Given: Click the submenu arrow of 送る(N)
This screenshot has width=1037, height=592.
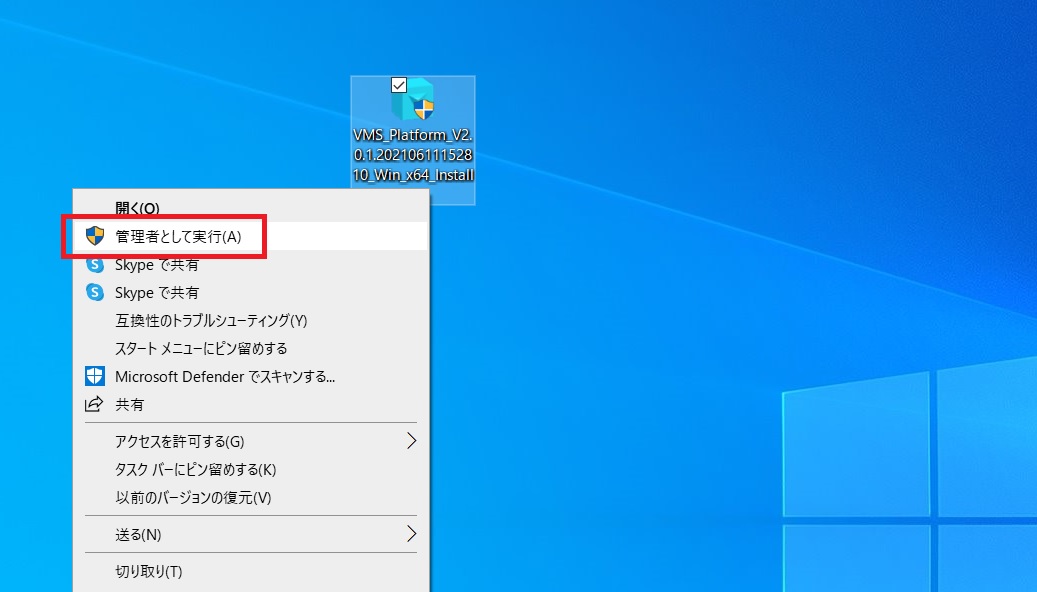Looking at the screenshot, I should 411,534.
